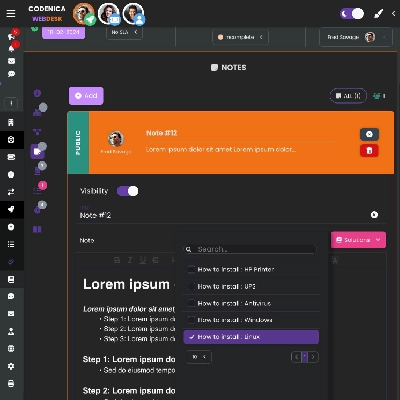
Task: Open the No SLA dropdown
Action: click(x=124, y=32)
